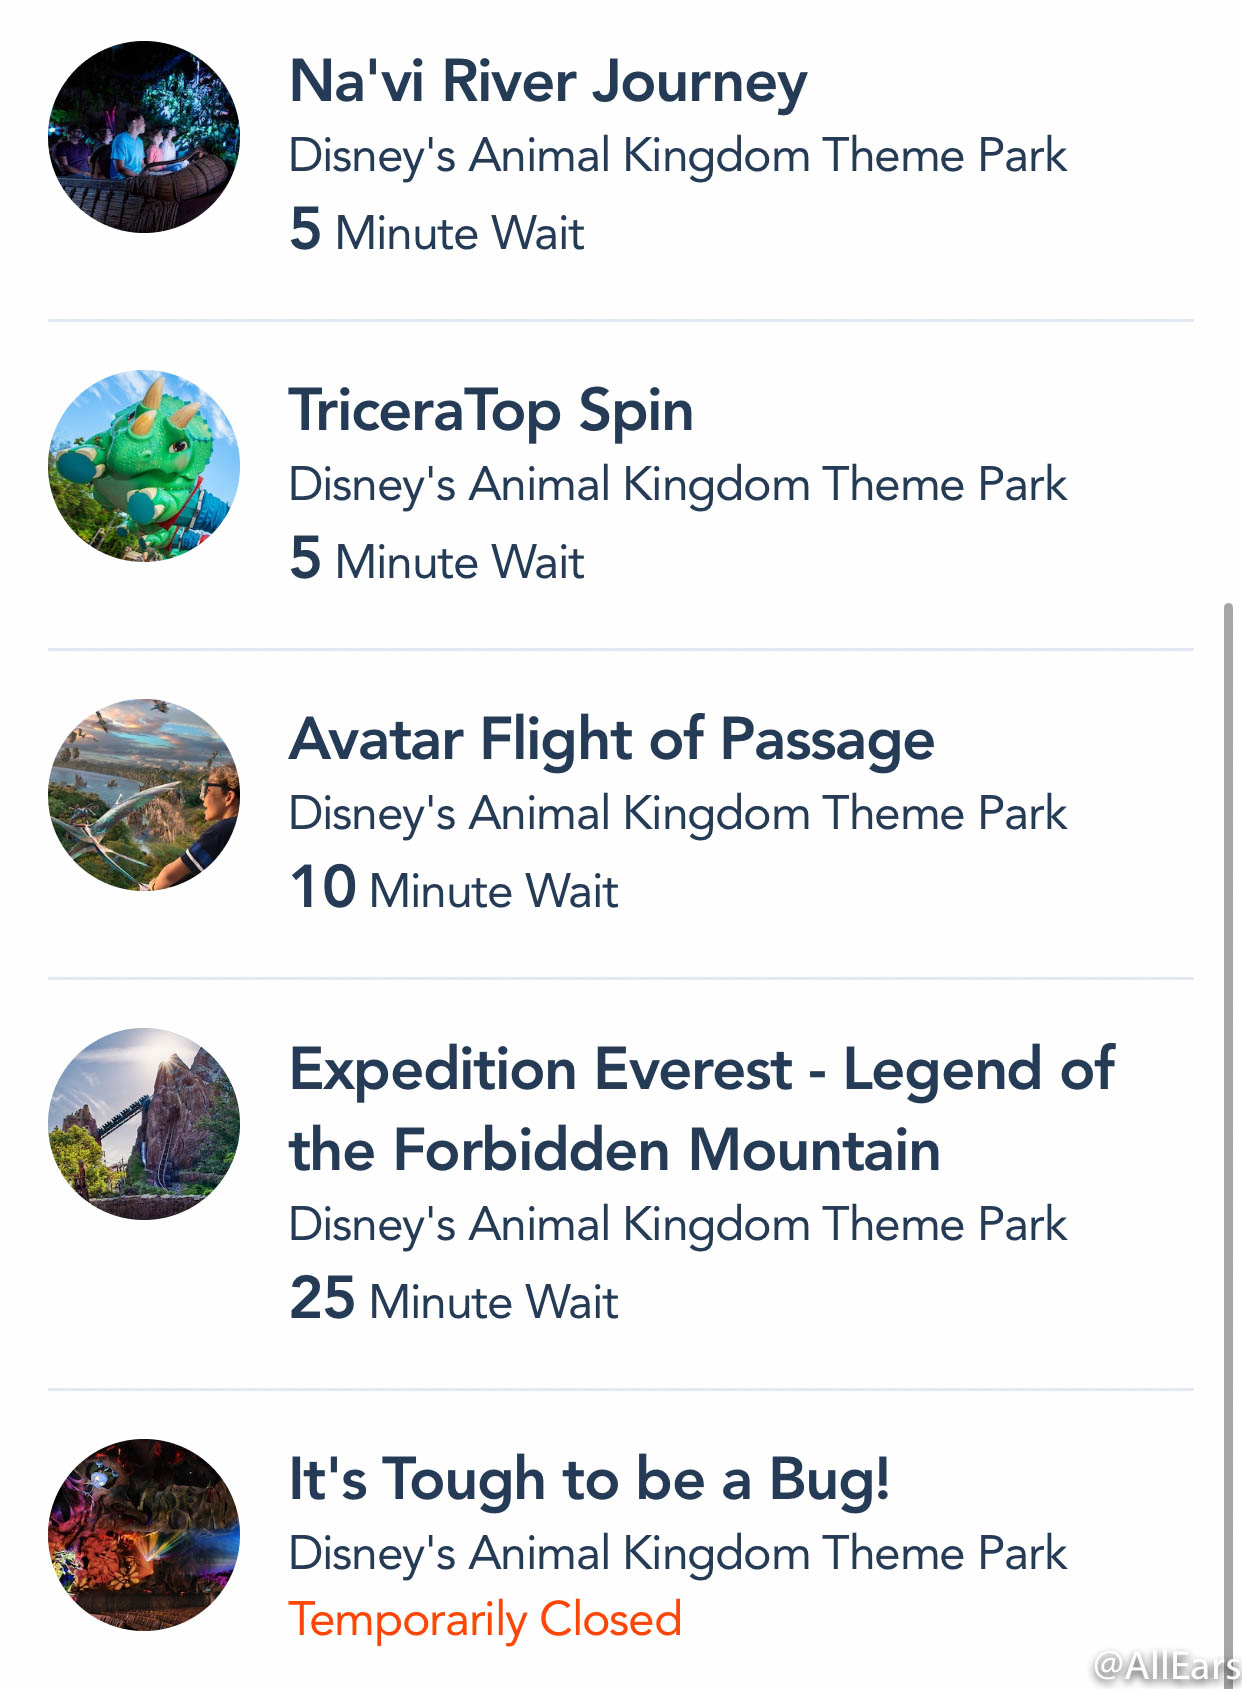Select Avatar Flight of Passage round image
Screen dimensions: 1242x1689
click(x=144, y=795)
